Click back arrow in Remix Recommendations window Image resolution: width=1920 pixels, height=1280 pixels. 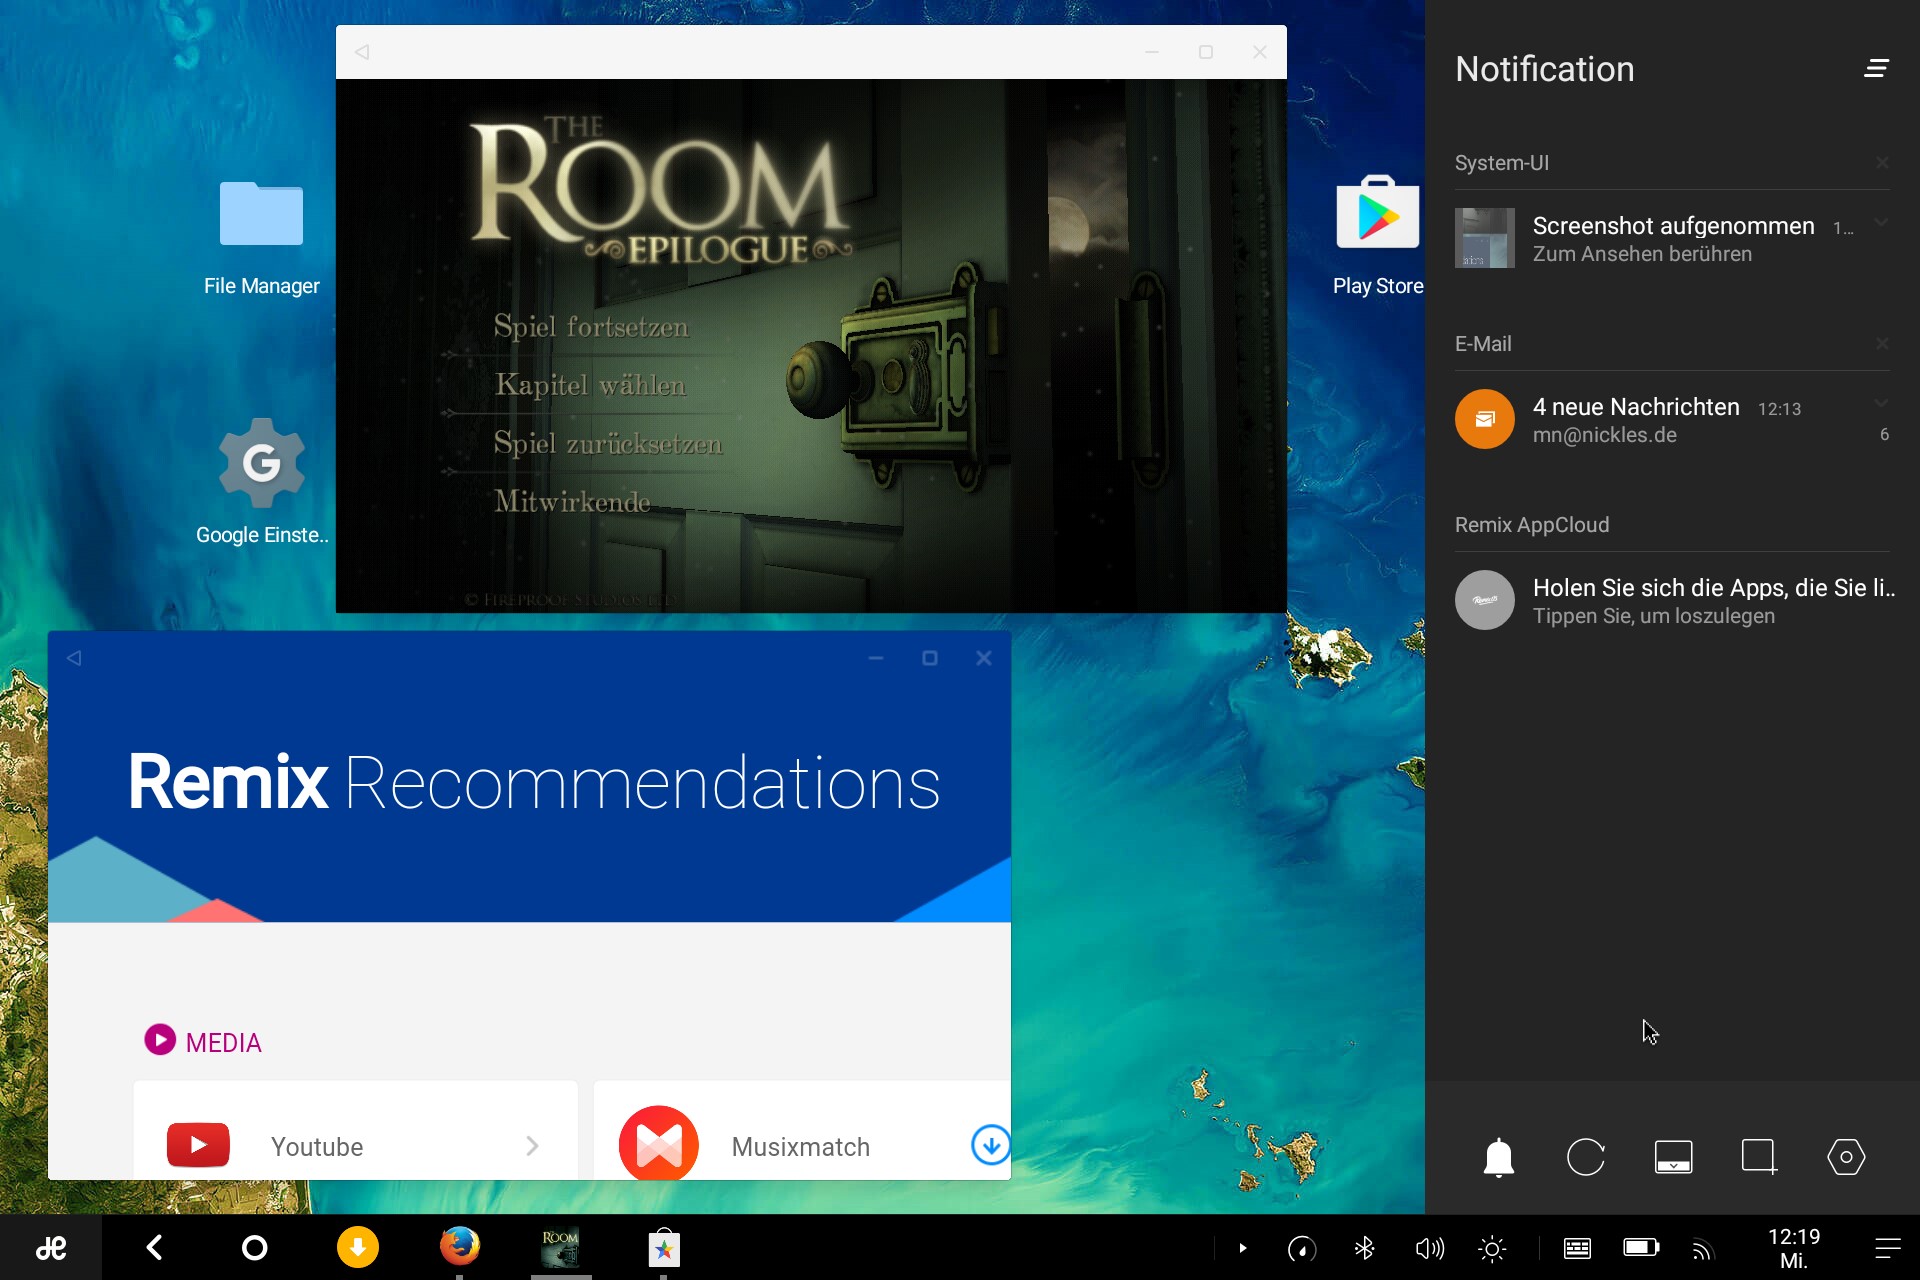click(x=74, y=658)
